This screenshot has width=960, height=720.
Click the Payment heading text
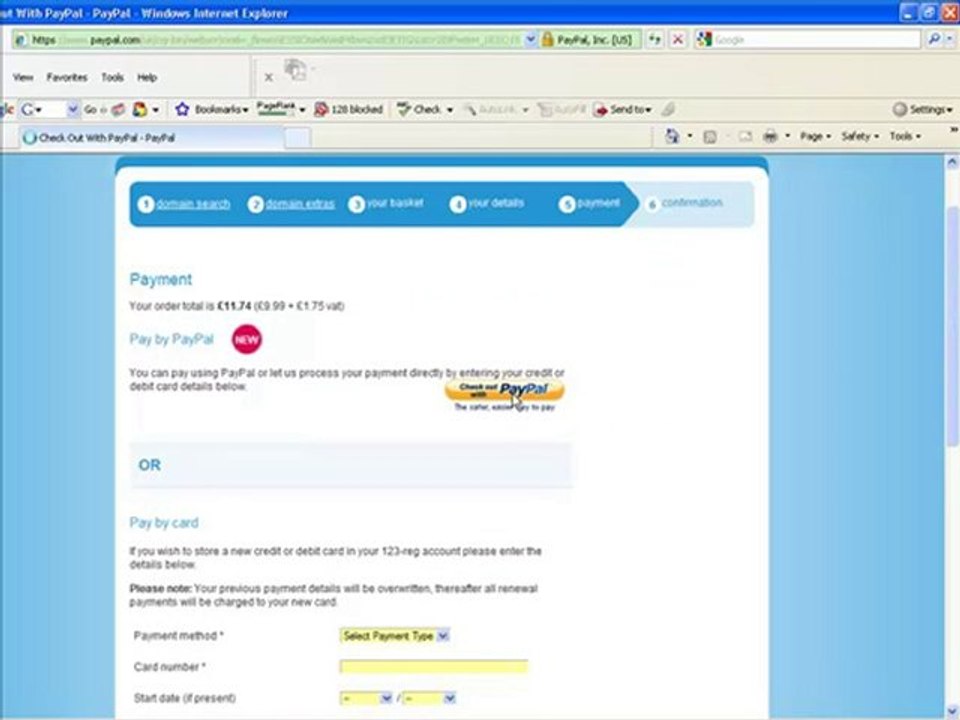[x=160, y=280]
